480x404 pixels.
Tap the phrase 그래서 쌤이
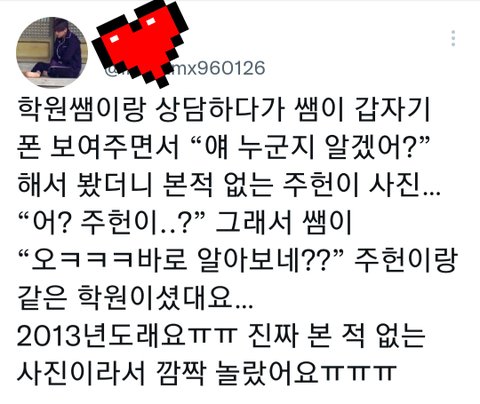click(x=284, y=222)
